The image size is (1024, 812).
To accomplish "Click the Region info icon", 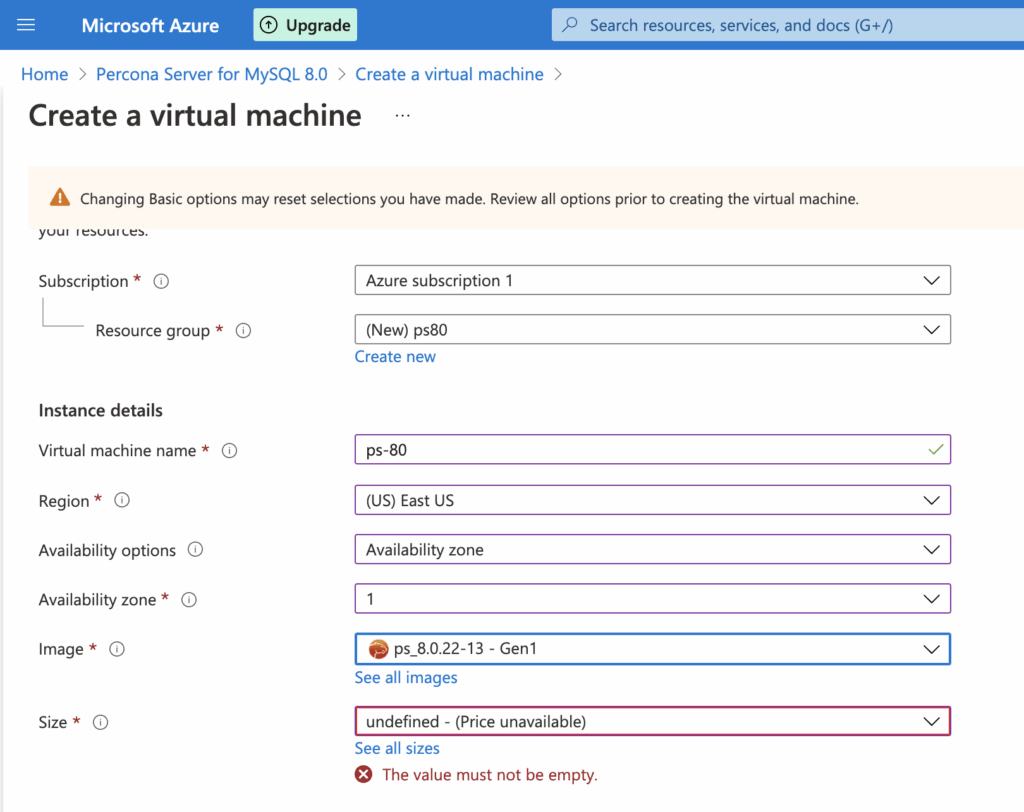I will coord(121,500).
